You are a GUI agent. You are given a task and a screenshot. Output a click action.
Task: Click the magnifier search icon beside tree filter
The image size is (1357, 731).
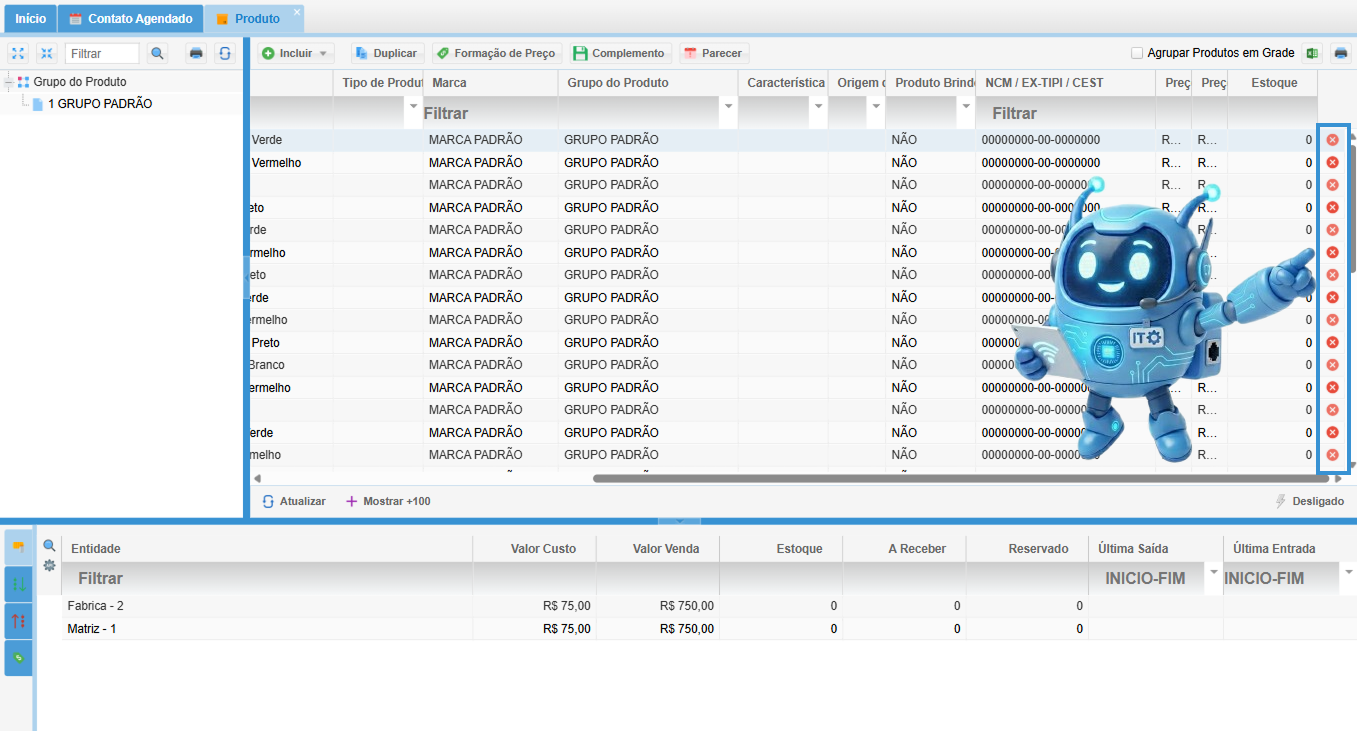[157, 53]
